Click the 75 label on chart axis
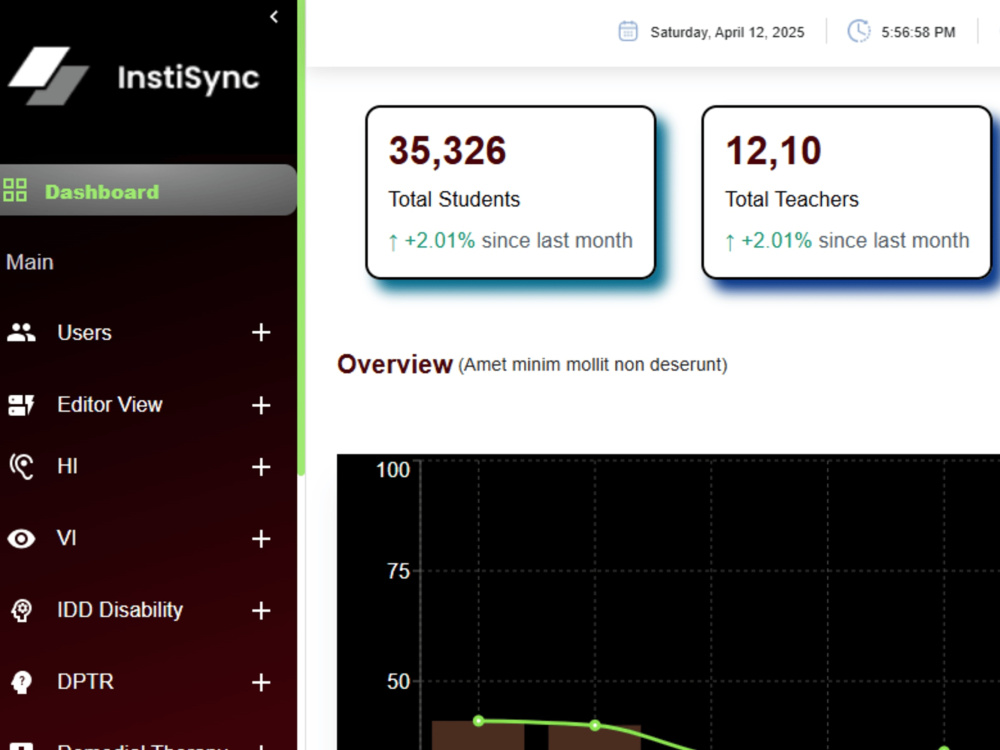The width and height of the screenshot is (1000, 750). point(399,571)
